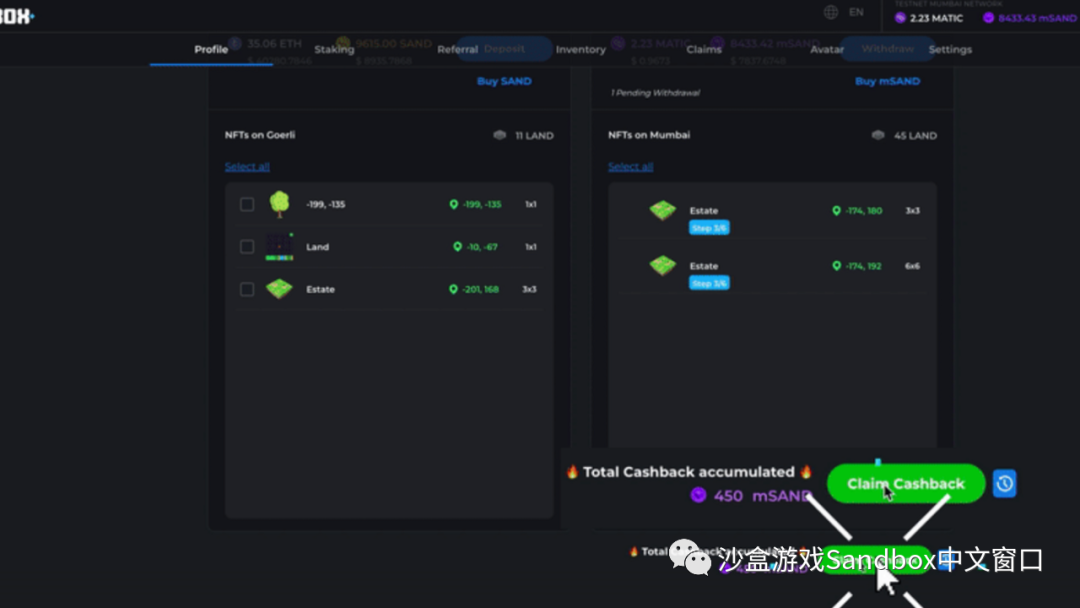Click the Estate 3x3 tile icon on Mumbai
The image size is (1080, 608).
click(x=663, y=210)
